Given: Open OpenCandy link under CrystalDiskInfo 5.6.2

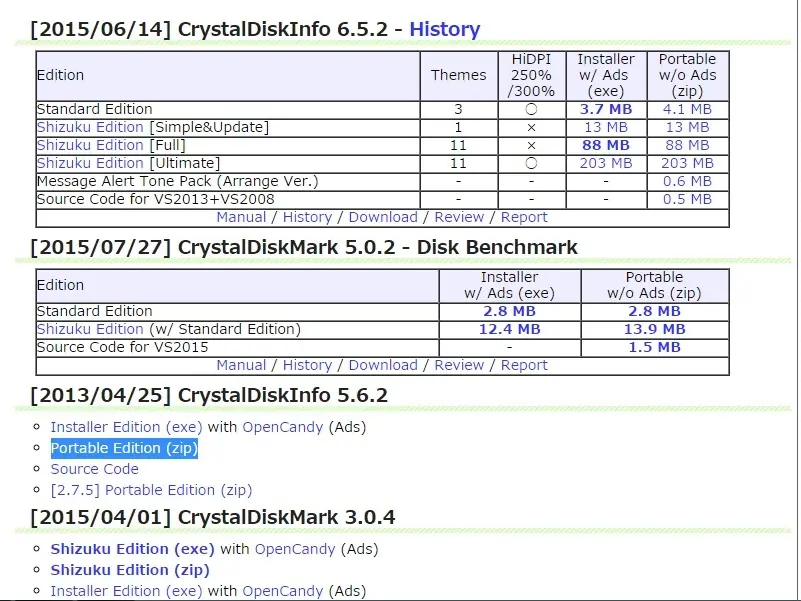Looking at the screenshot, I should point(282,427).
